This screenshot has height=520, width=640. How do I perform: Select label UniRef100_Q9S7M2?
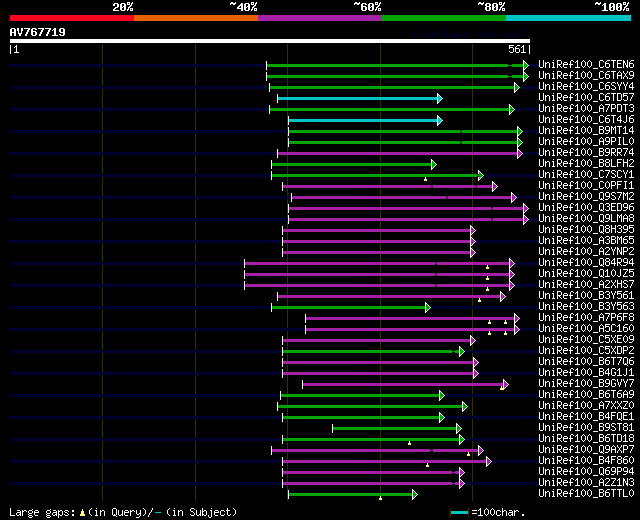pyautogui.click(x=586, y=196)
